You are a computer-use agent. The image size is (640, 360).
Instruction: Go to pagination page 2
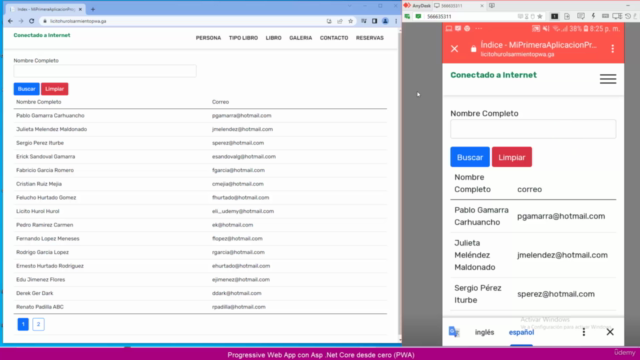click(38, 324)
